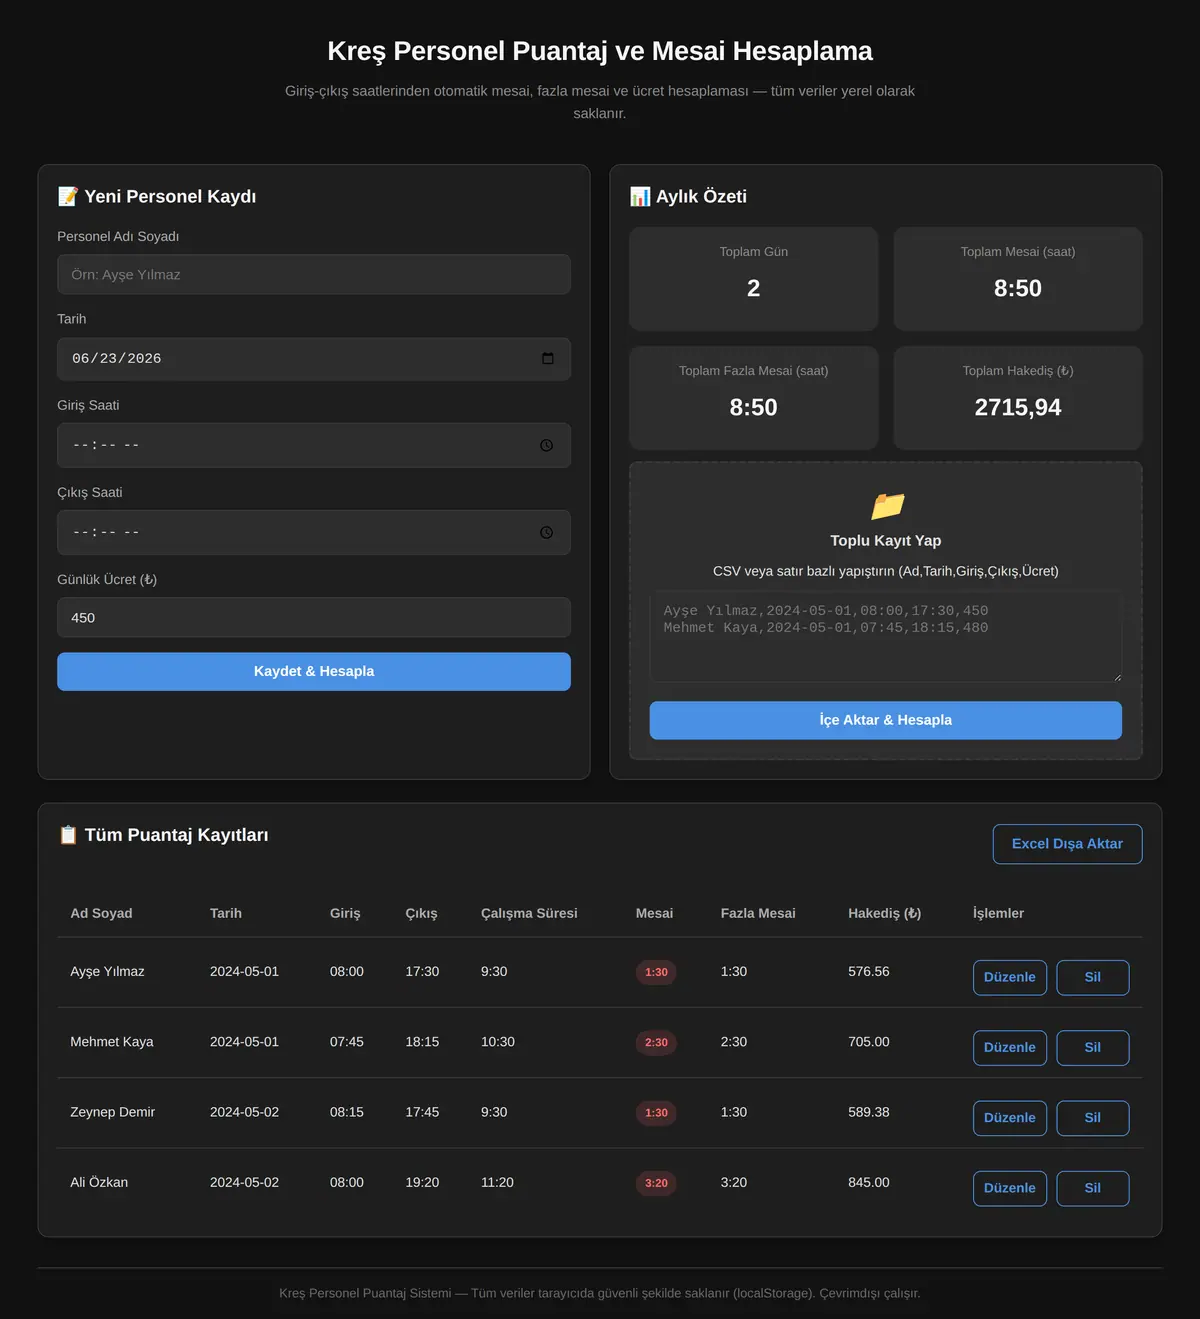The width and height of the screenshot is (1200, 1319).
Task: Click the Tarih column header in the table
Action: coord(226,913)
